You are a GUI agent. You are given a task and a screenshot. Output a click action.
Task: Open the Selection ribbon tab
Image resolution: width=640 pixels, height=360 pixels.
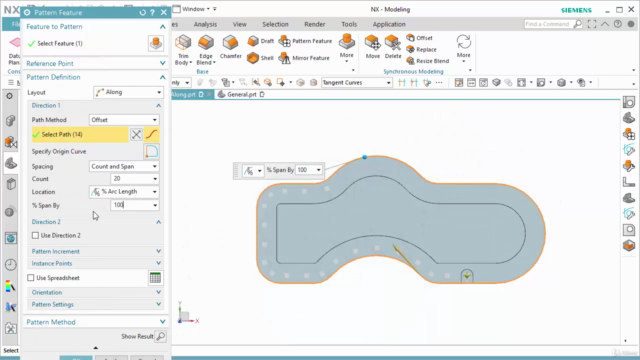click(275, 24)
